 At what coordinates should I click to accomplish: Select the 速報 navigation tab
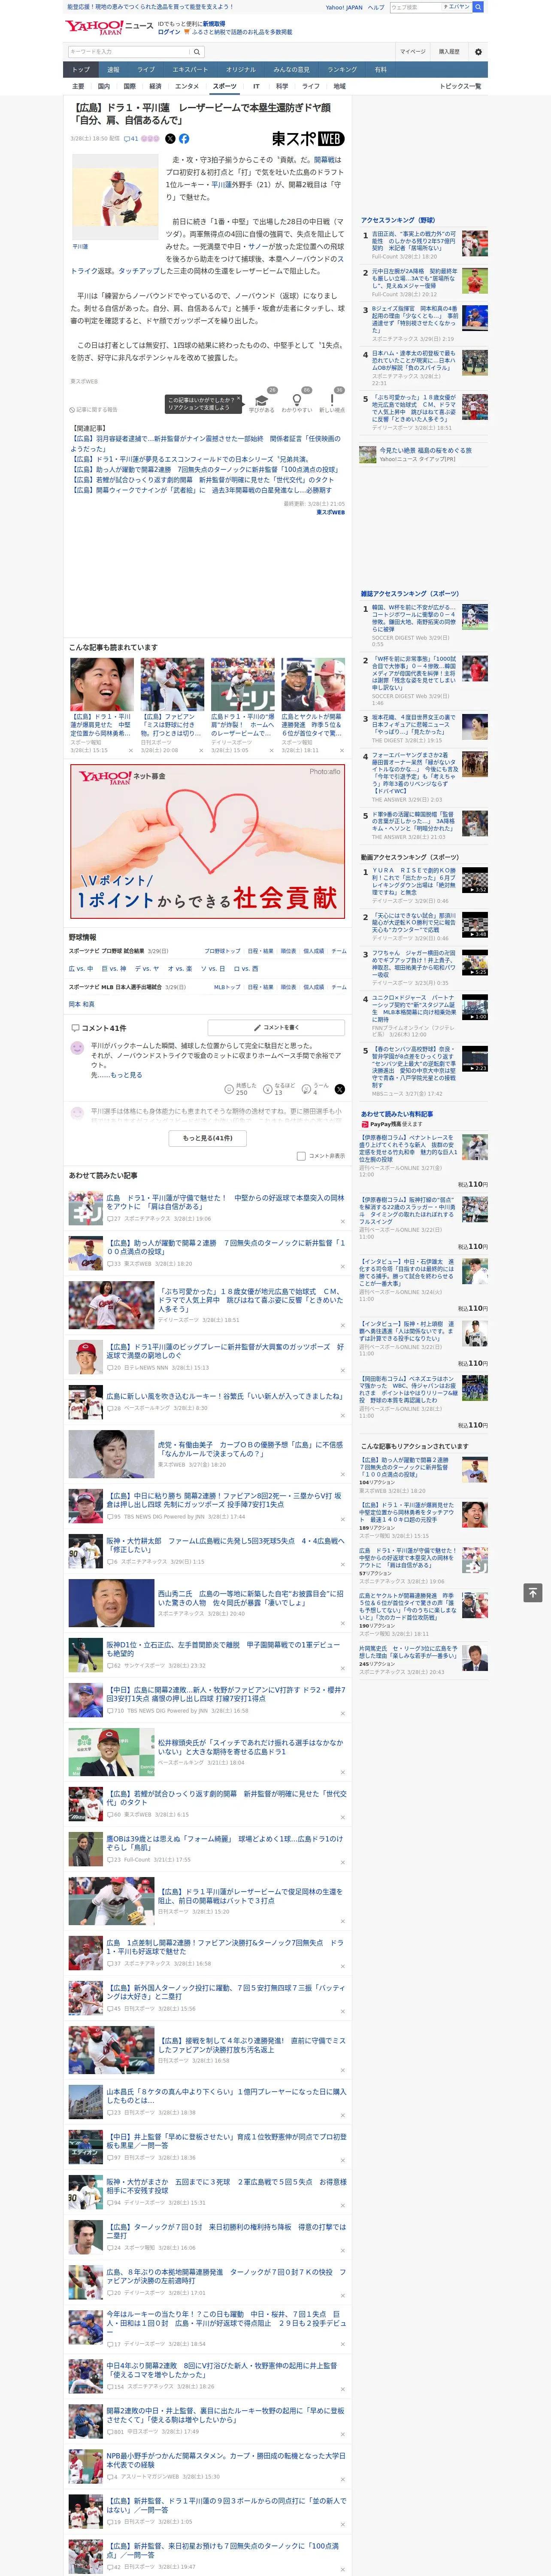(113, 70)
